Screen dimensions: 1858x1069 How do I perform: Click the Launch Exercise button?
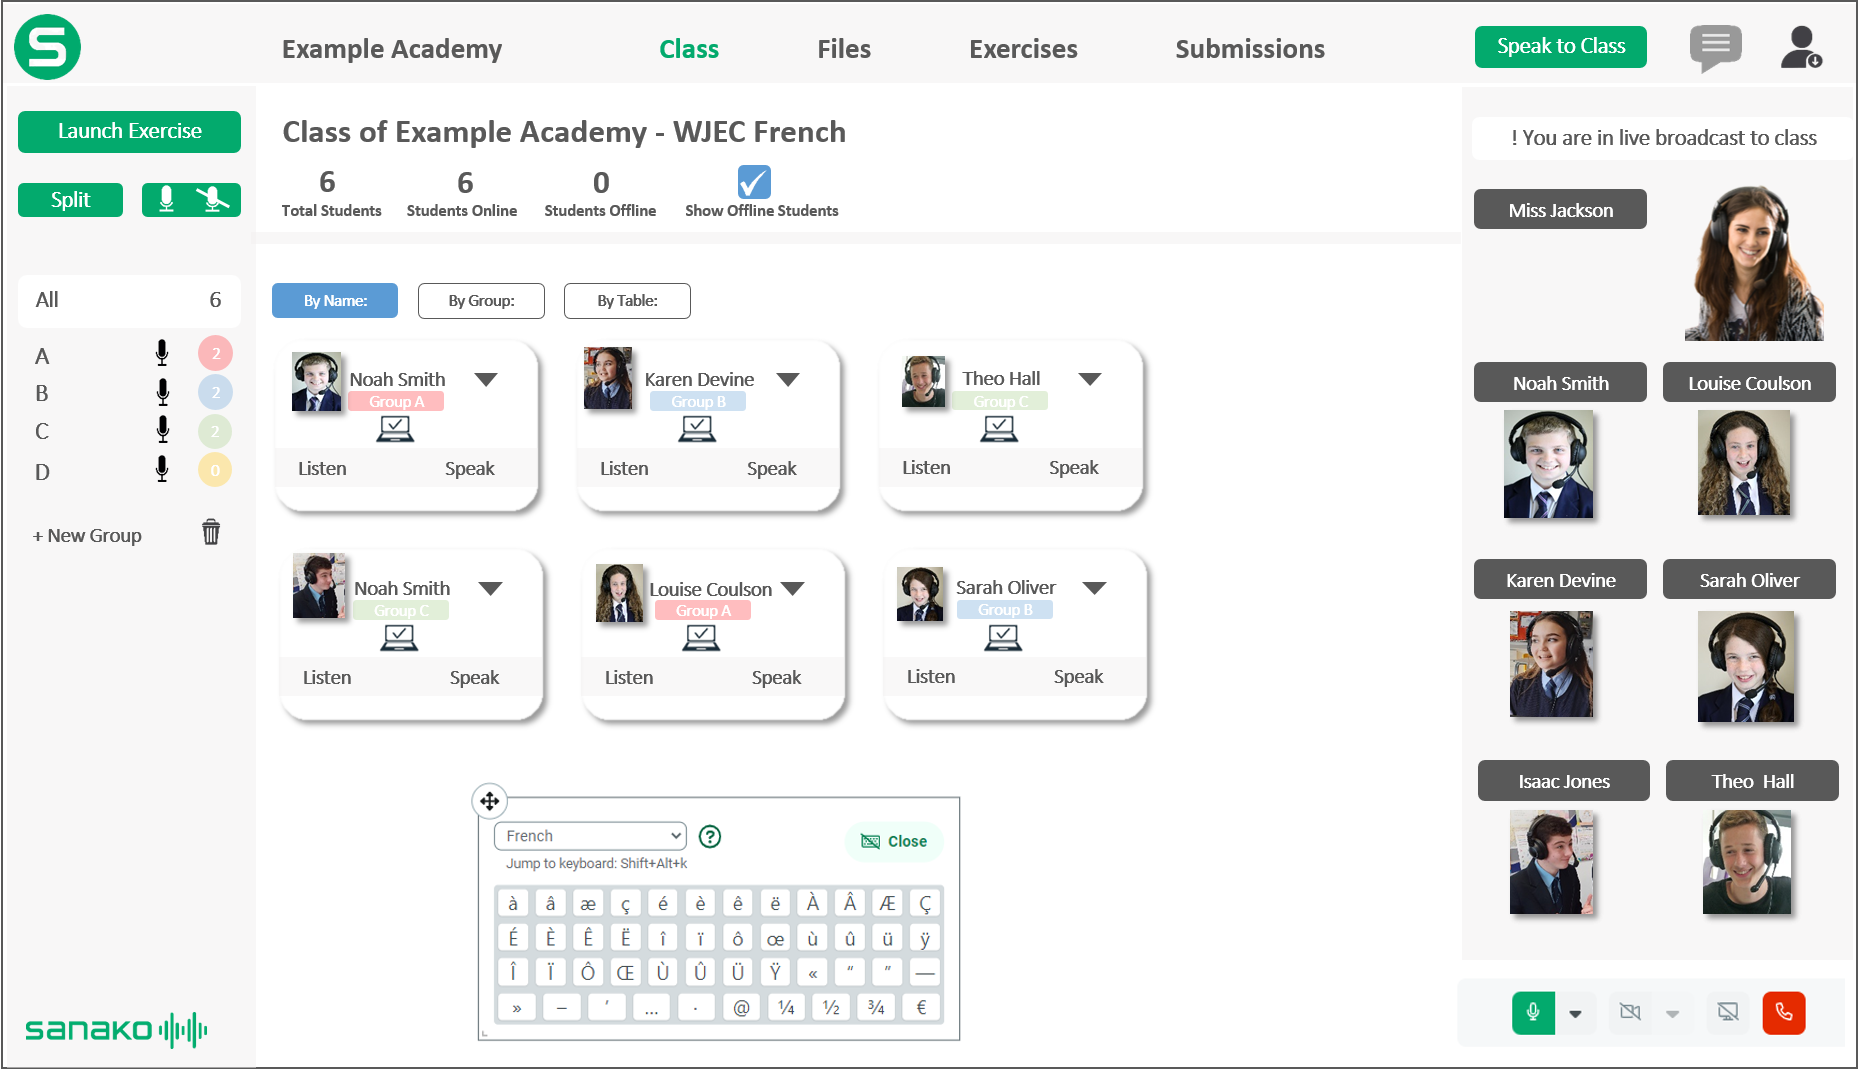(x=129, y=132)
